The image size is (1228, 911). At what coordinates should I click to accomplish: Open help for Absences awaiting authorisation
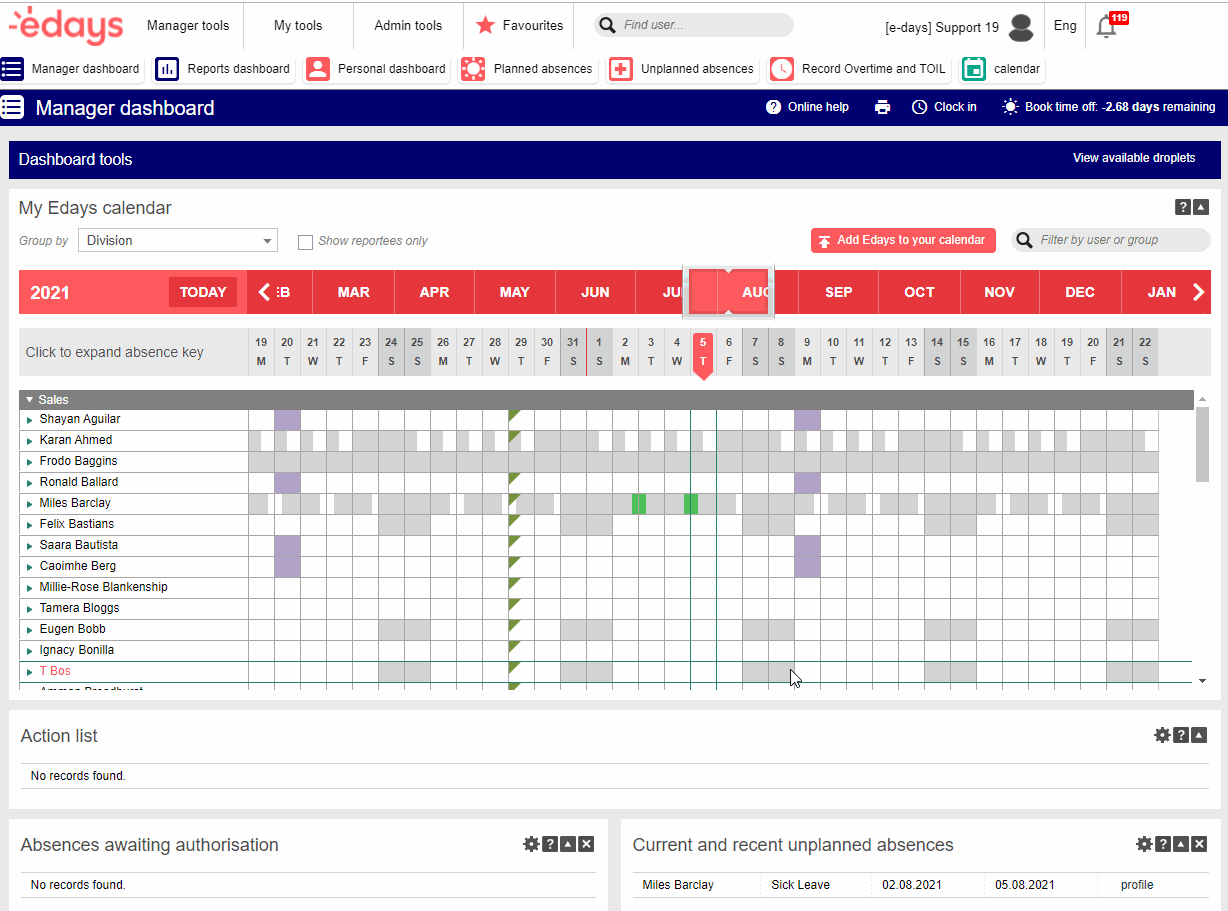549,844
